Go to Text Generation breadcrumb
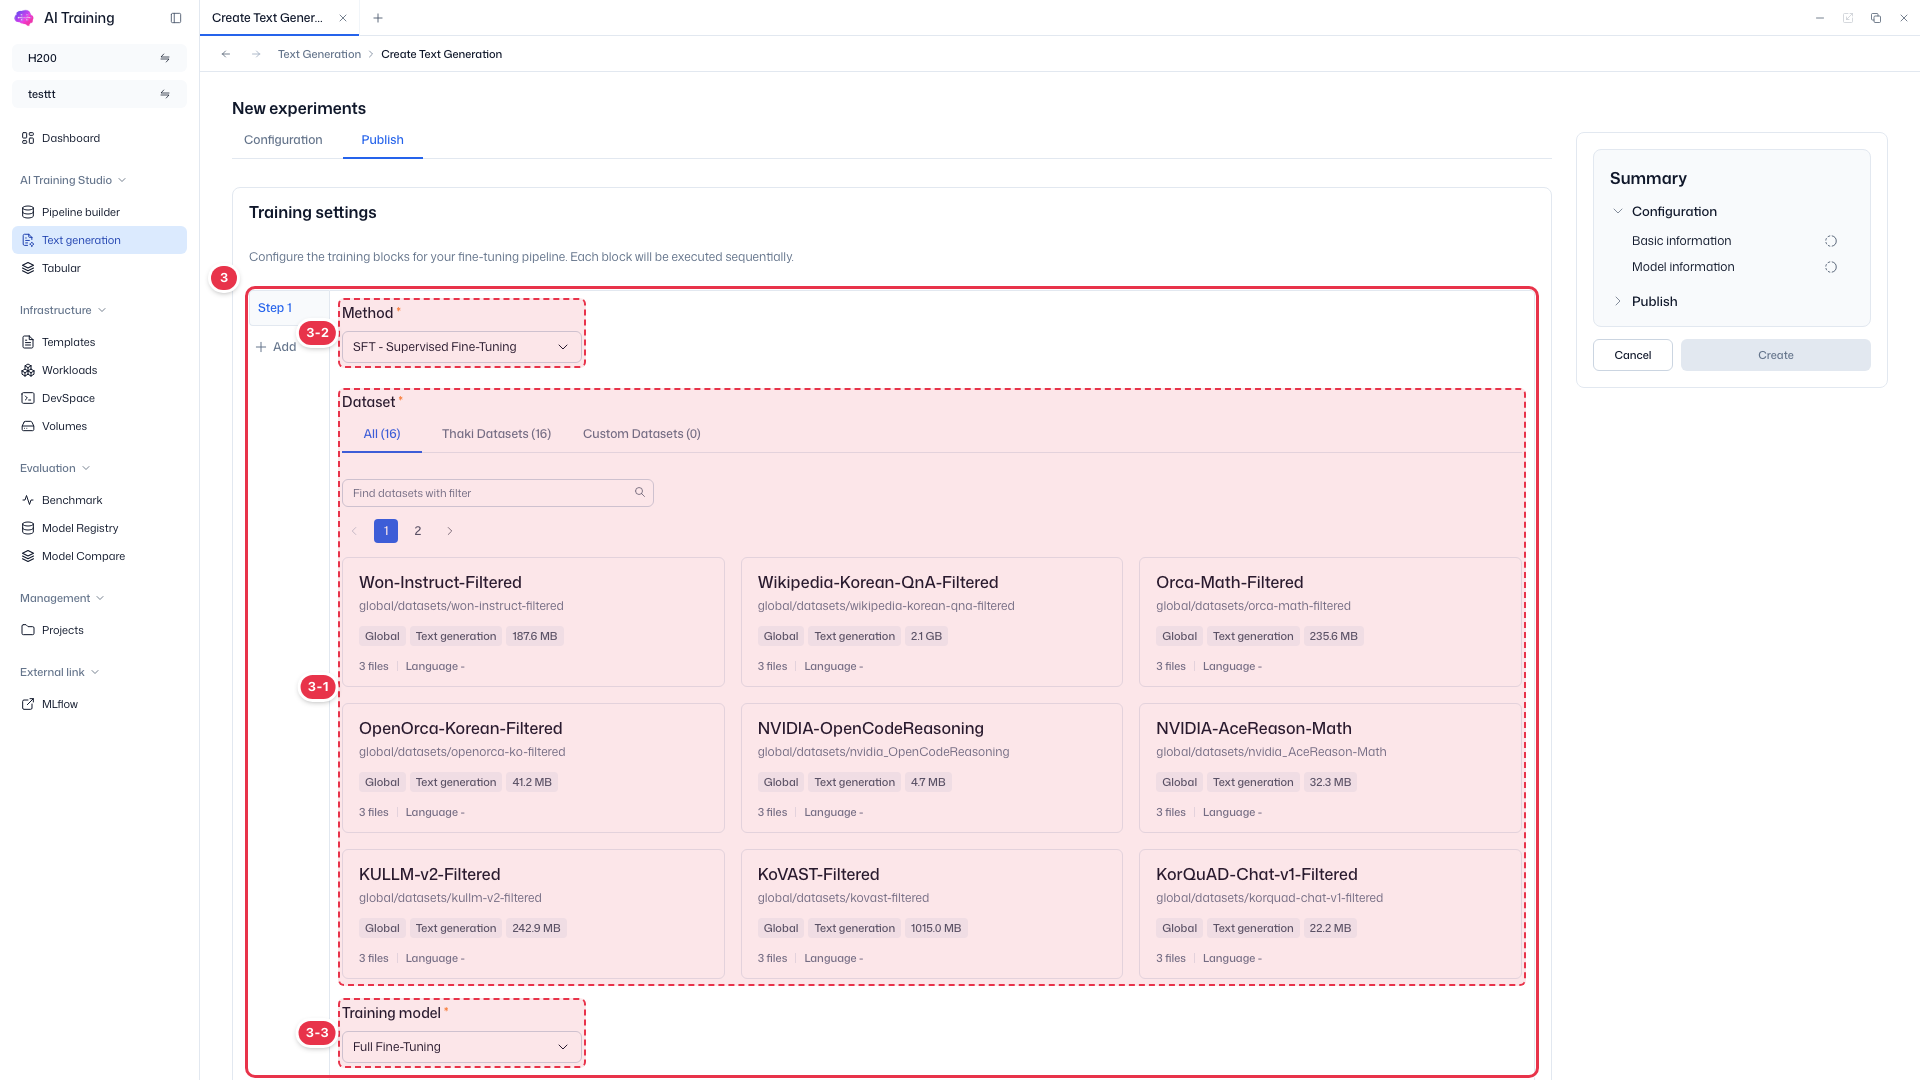Viewport: 1920px width, 1080px height. click(x=319, y=54)
